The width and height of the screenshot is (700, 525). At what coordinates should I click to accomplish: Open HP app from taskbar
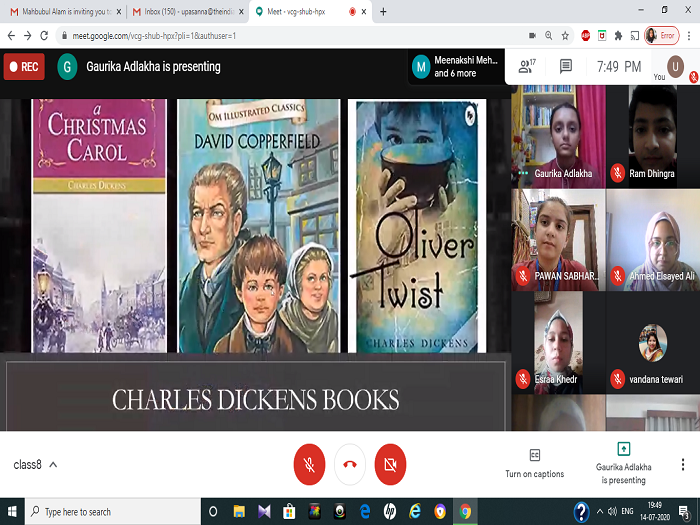[390, 512]
